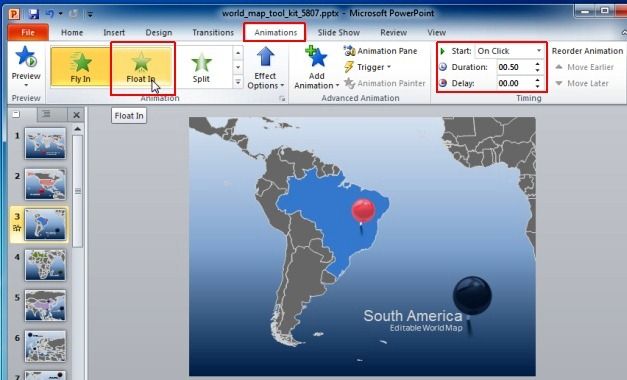Open the Undo history dropdown arrow
Screen dimensions: 627x380
pos(60,14)
